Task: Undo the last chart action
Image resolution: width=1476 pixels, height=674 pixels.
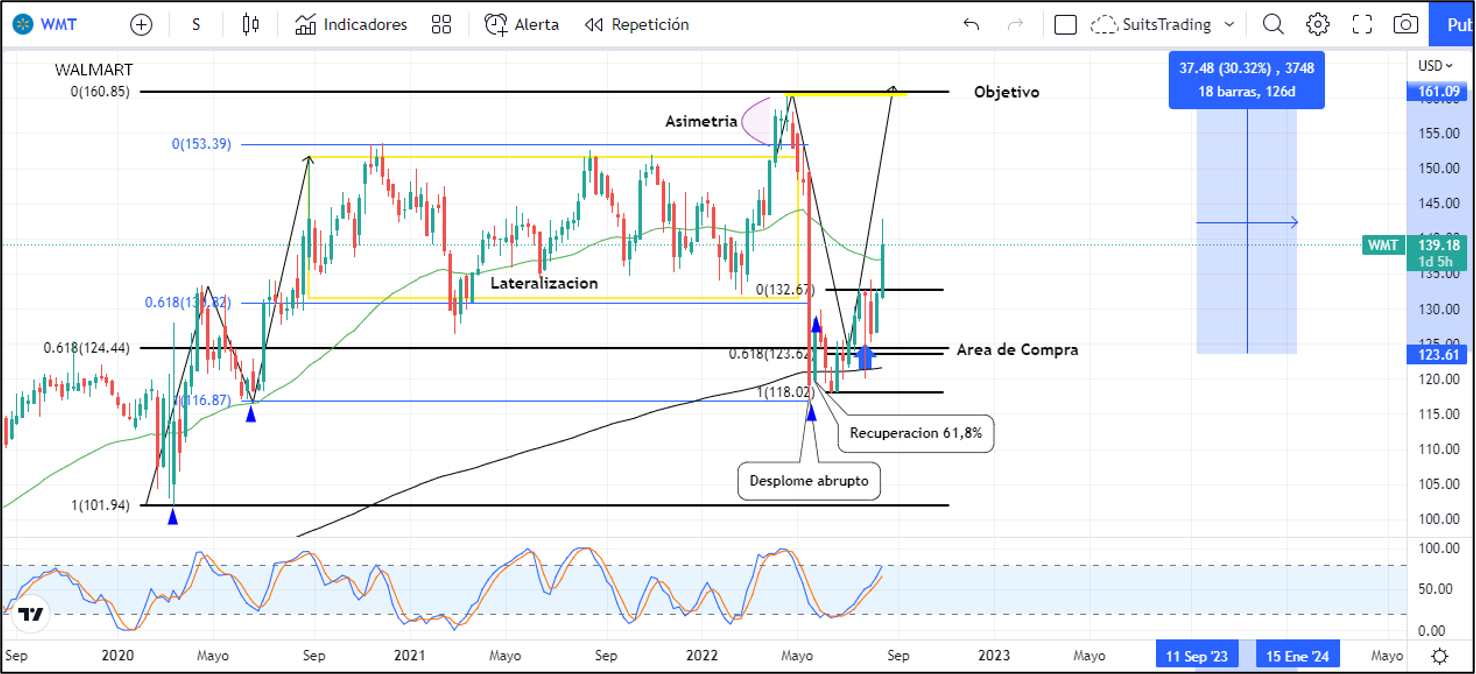Action: (x=971, y=25)
